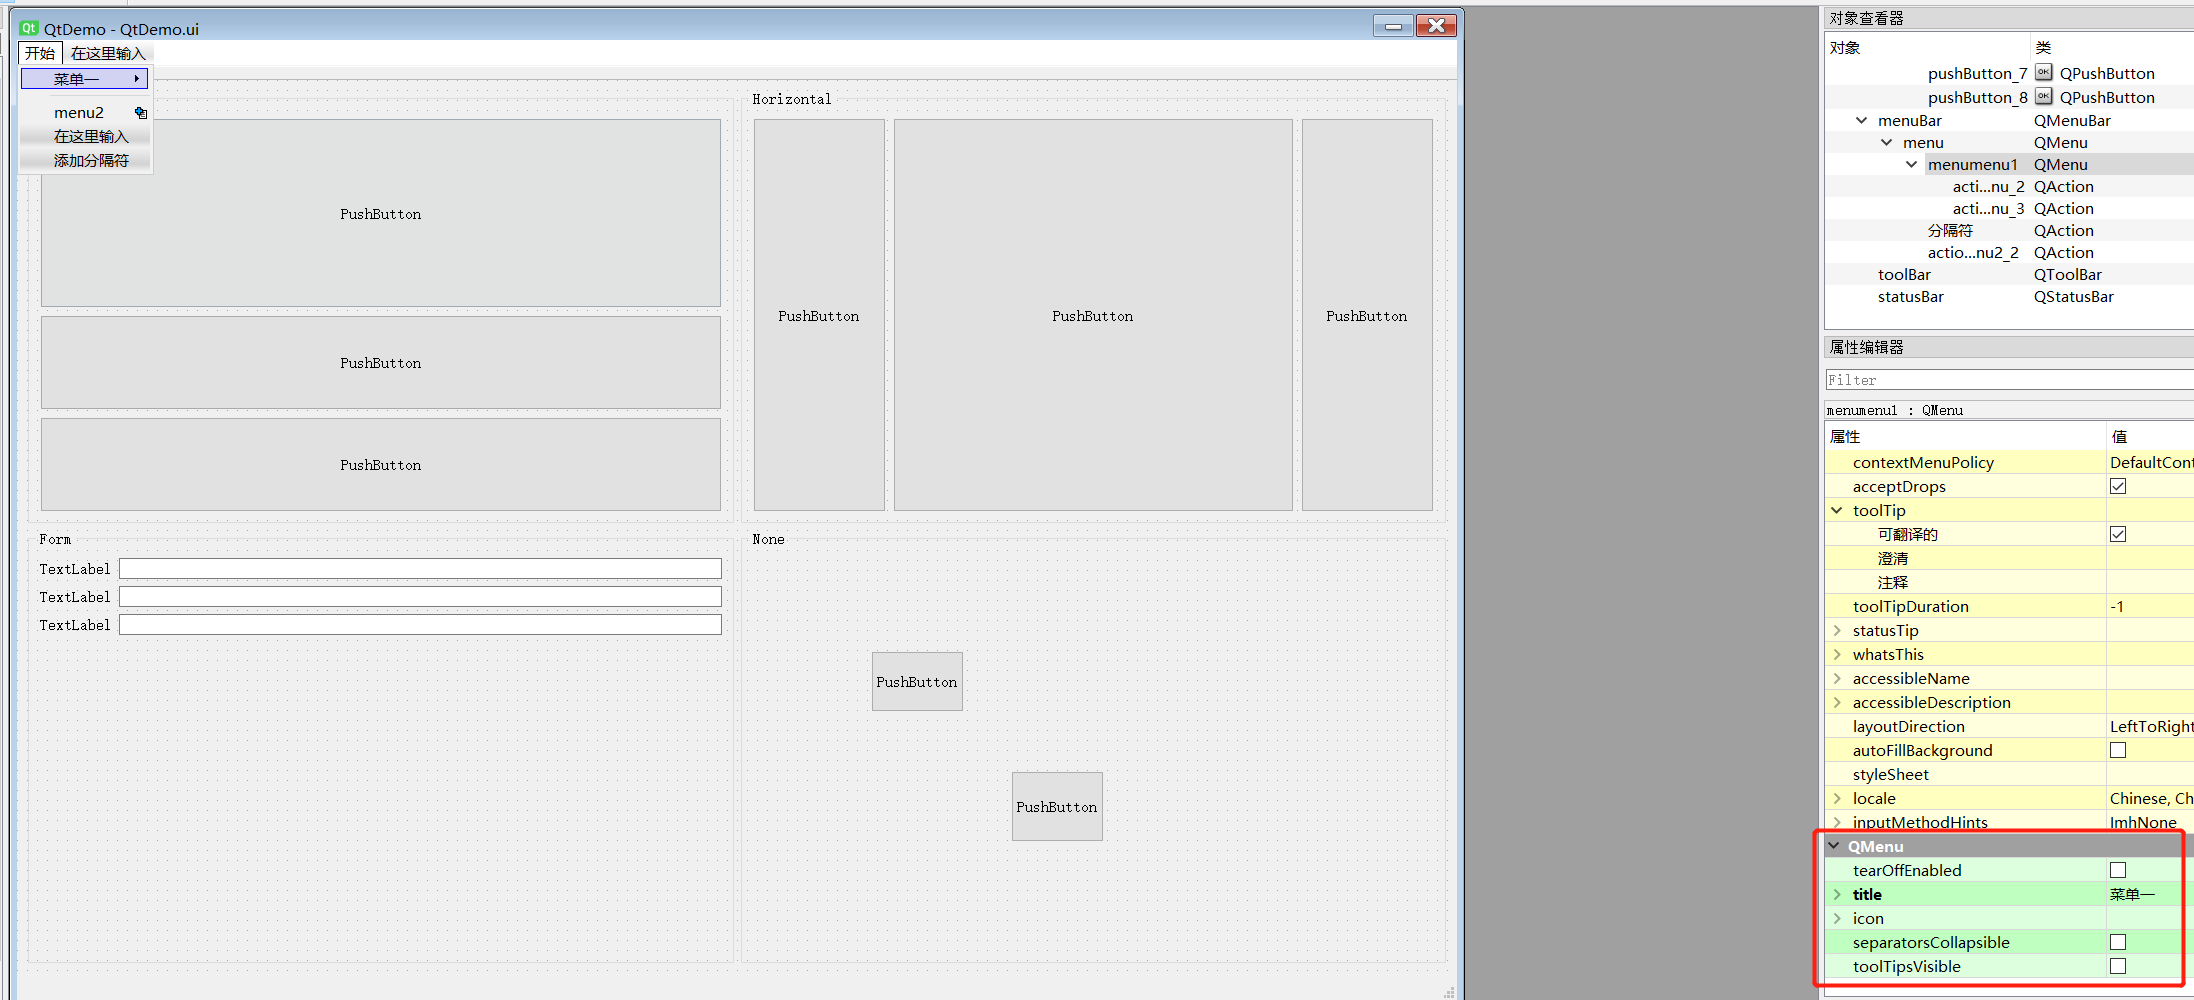Click the 开始 menu in the menu bar
The image size is (2194, 1000).
(x=40, y=53)
